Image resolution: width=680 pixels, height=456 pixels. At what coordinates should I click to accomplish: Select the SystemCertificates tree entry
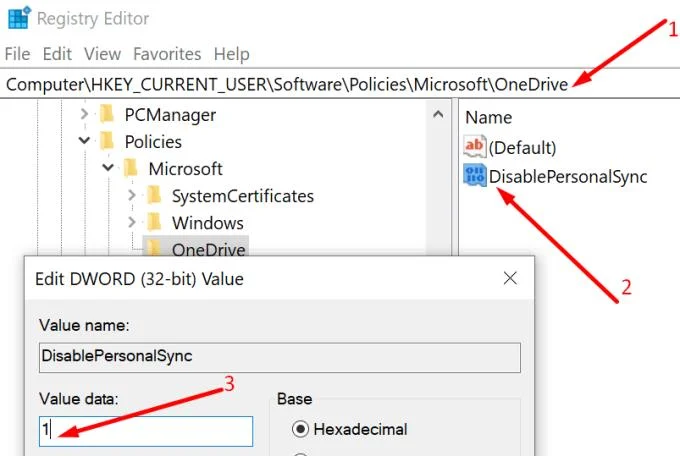click(243, 196)
